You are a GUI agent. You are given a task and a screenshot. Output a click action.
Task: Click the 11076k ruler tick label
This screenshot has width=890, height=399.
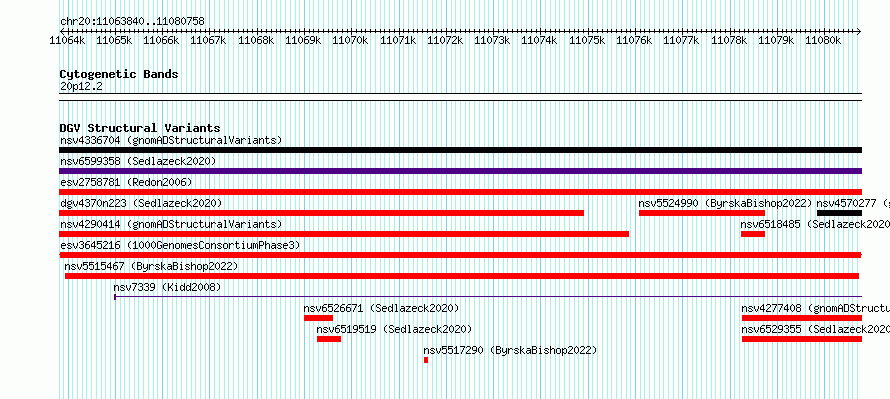635,40
